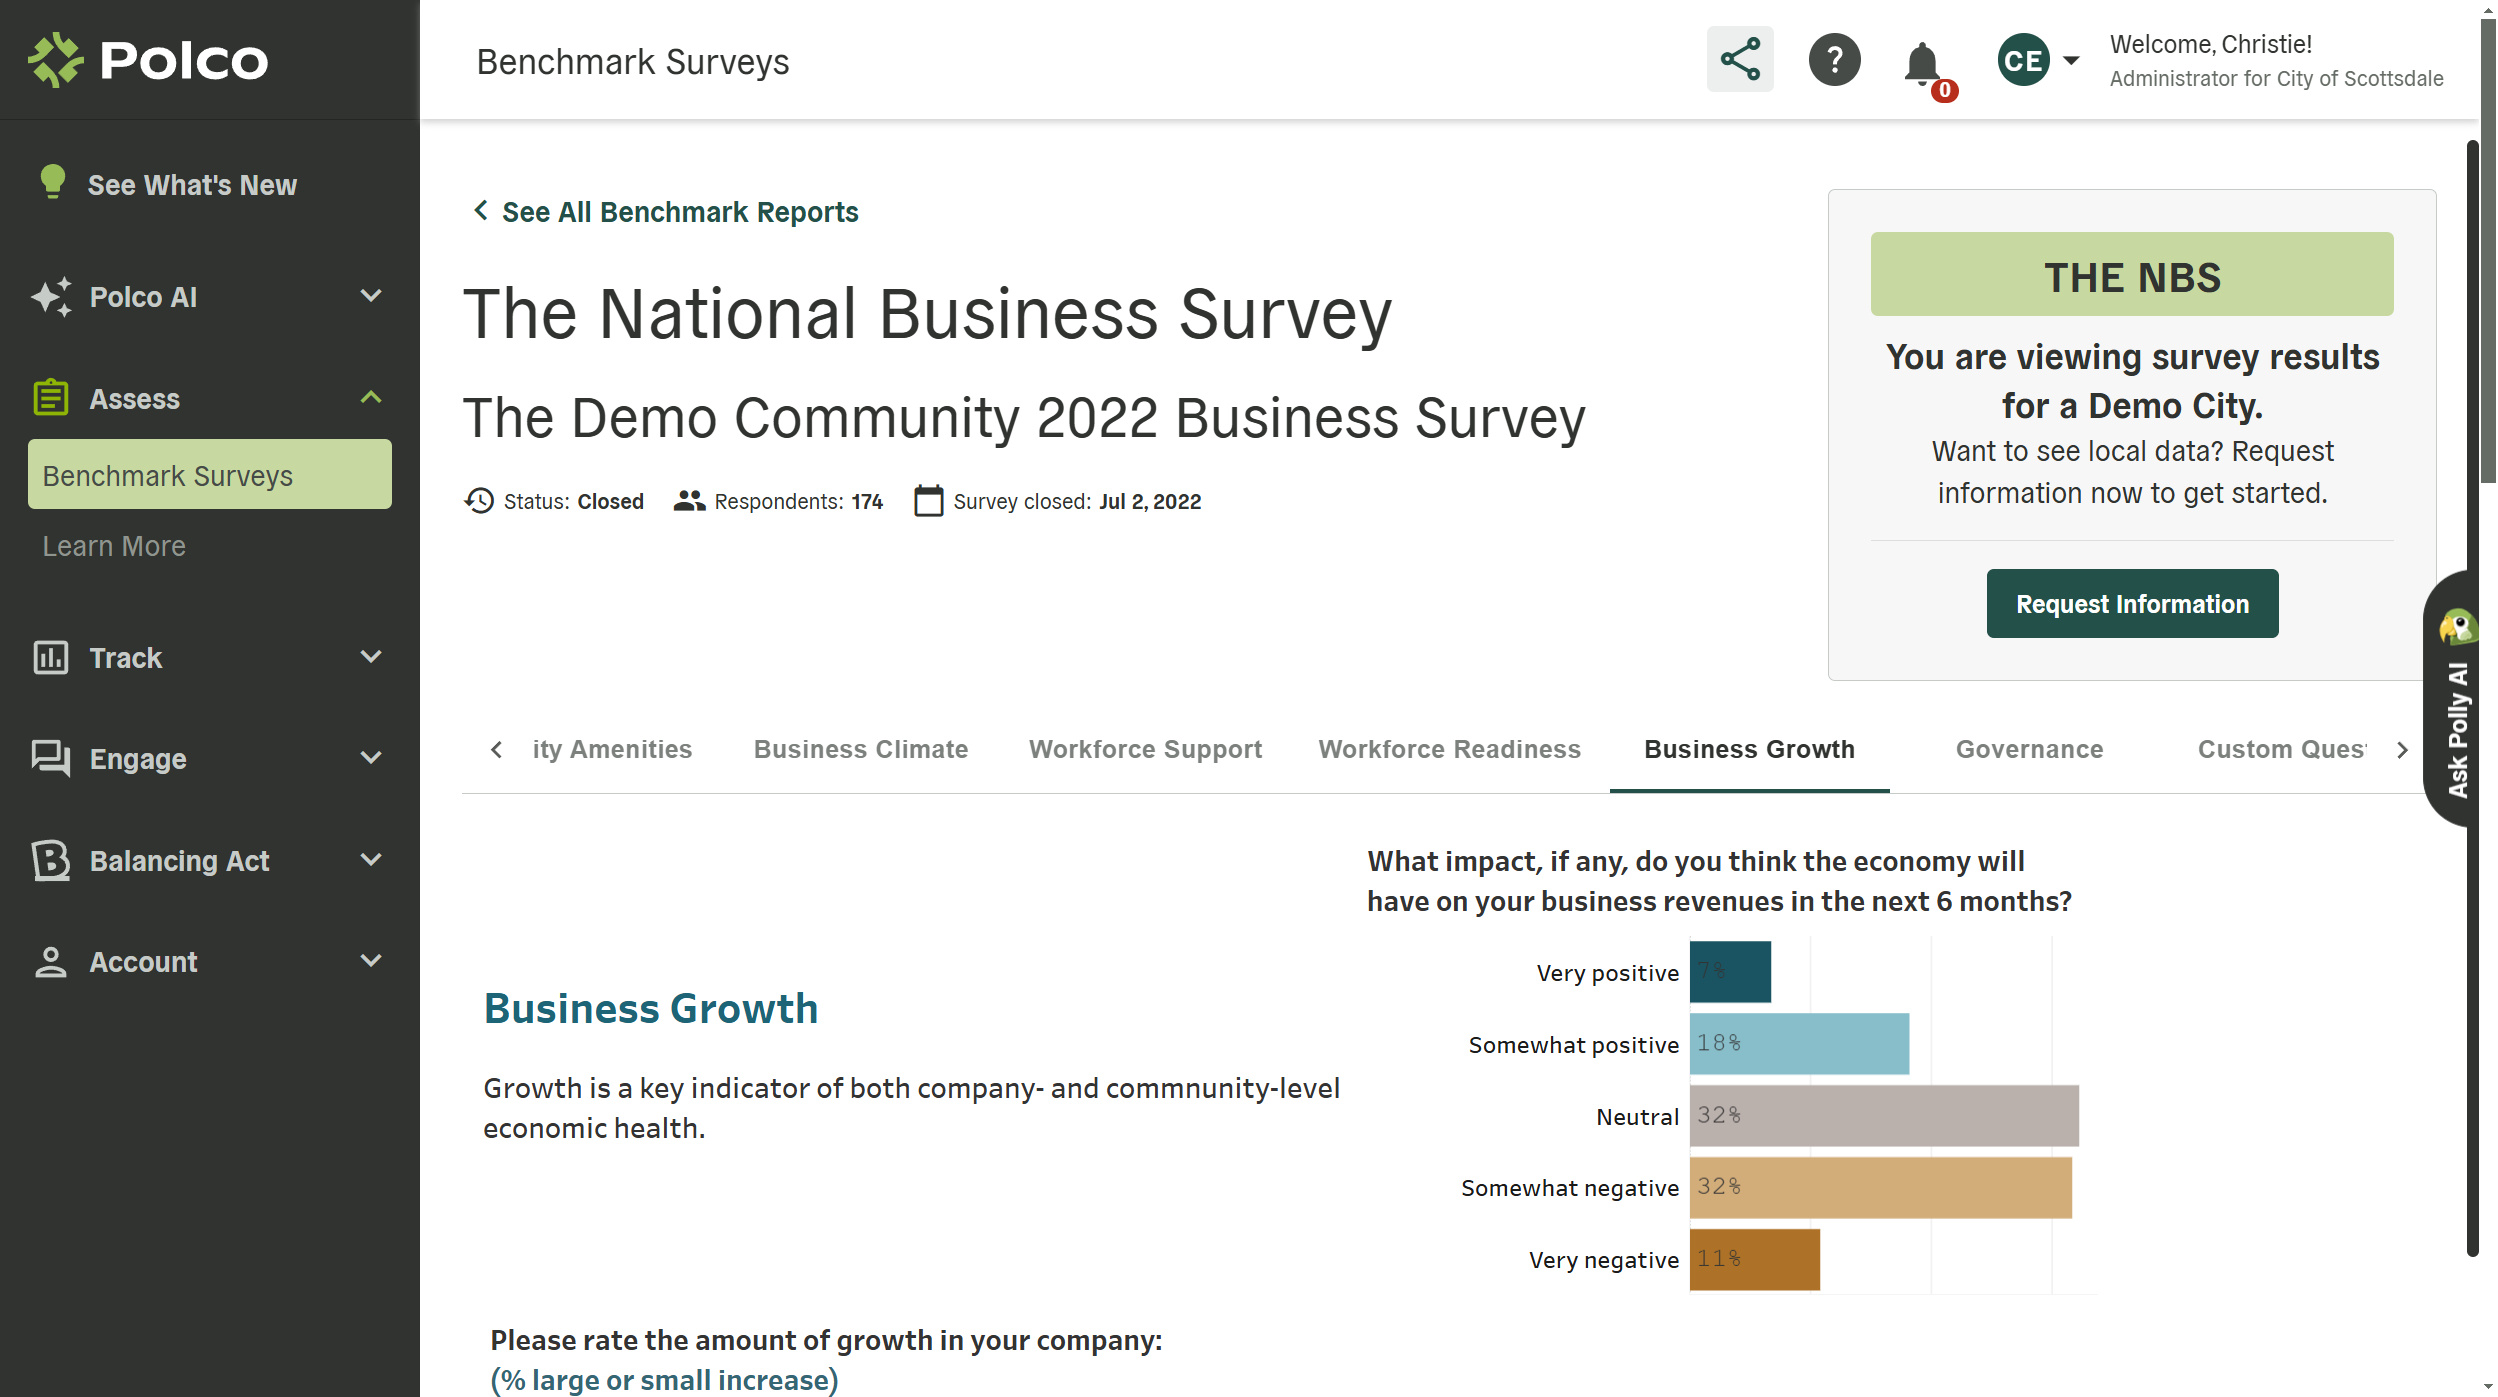The image size is (2498, 1397).
Task: Switch to the Business Climate tab
Action: pos(861,749)
